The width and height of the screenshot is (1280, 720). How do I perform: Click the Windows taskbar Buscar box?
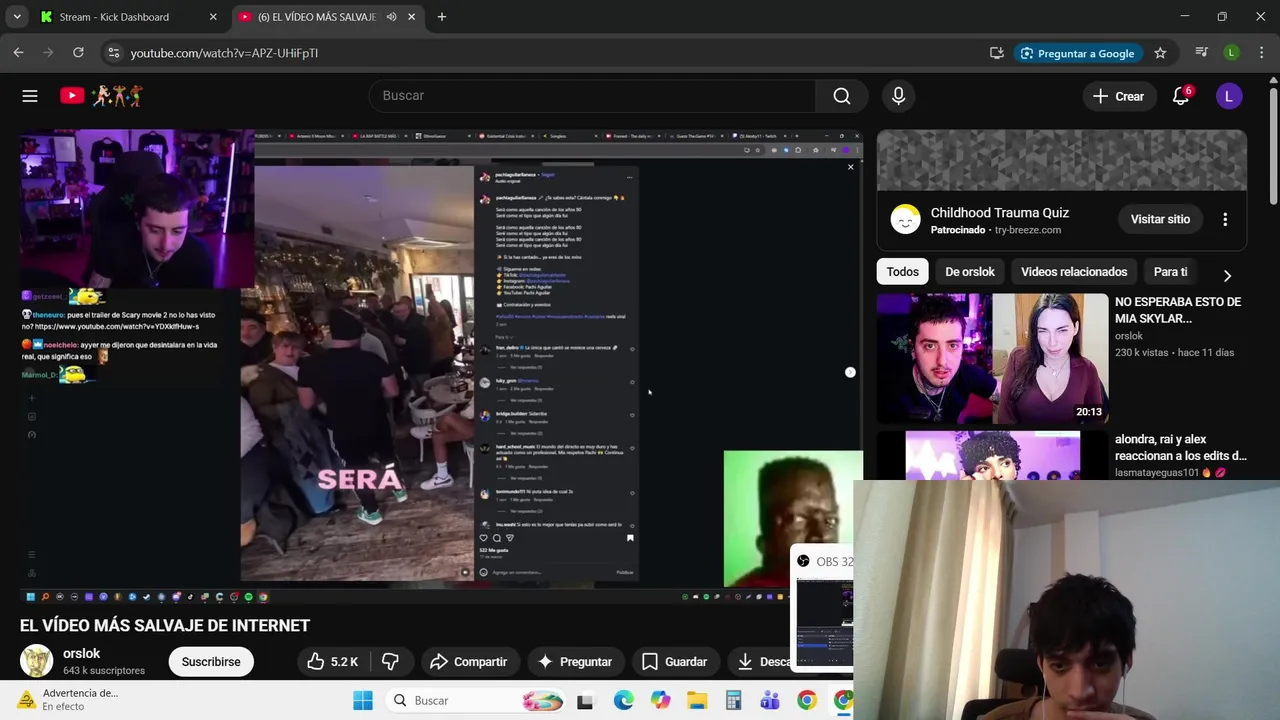point(475,701)
